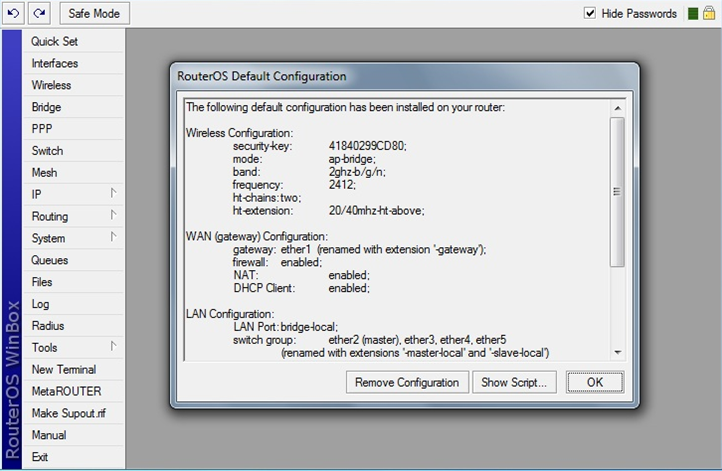Click the 'WAN (gateway) Configuration:' heading
The image size is (722, 471).
[257, 236]
